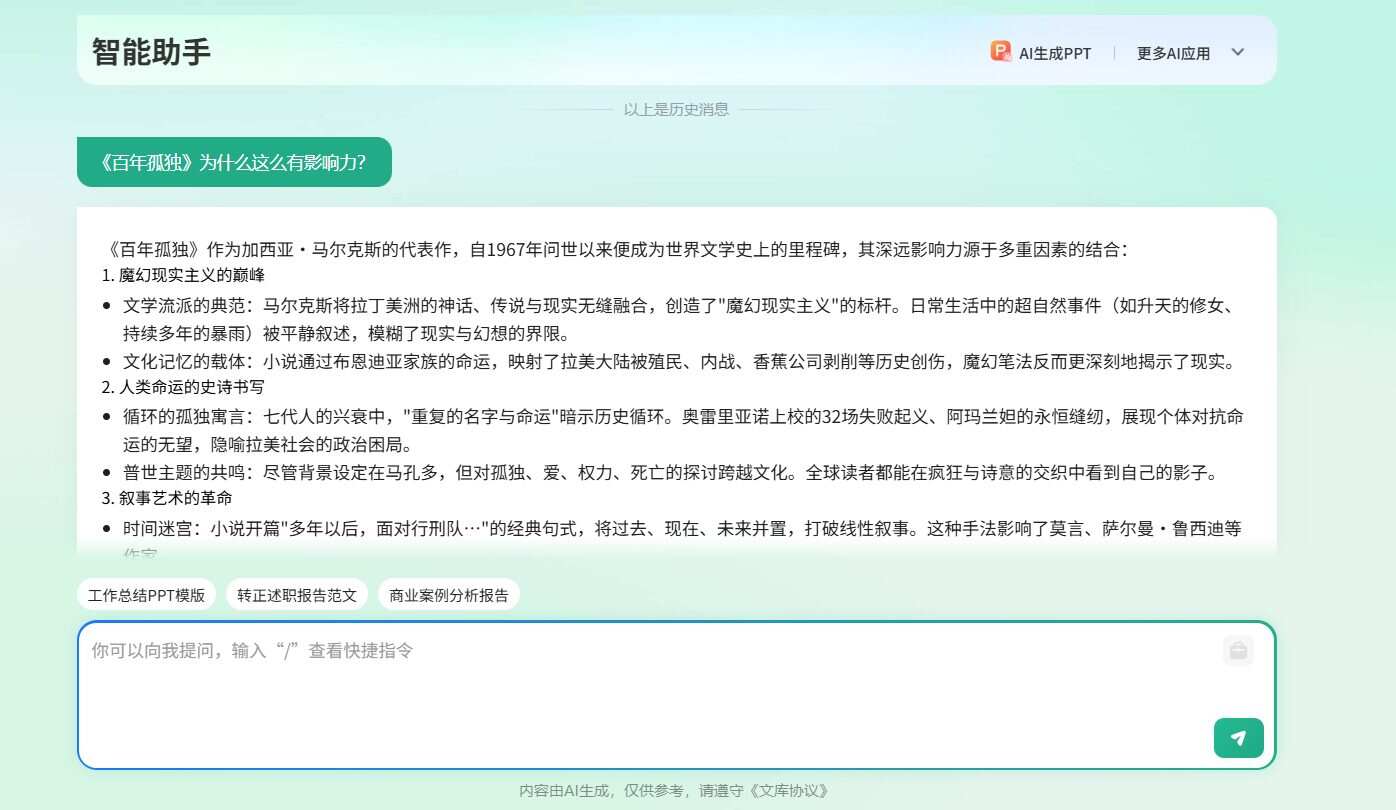
Task: Click the toolbox icon inside the input box
Action: tap(1238, 650)
